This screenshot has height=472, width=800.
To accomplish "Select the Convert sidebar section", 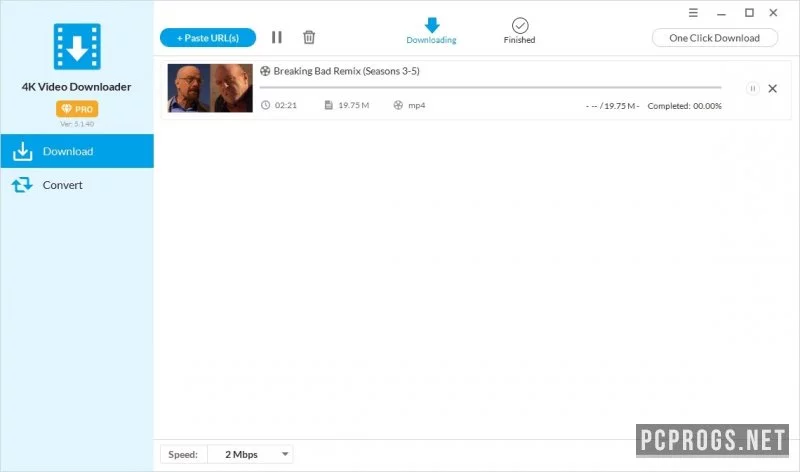I will 77,185.
